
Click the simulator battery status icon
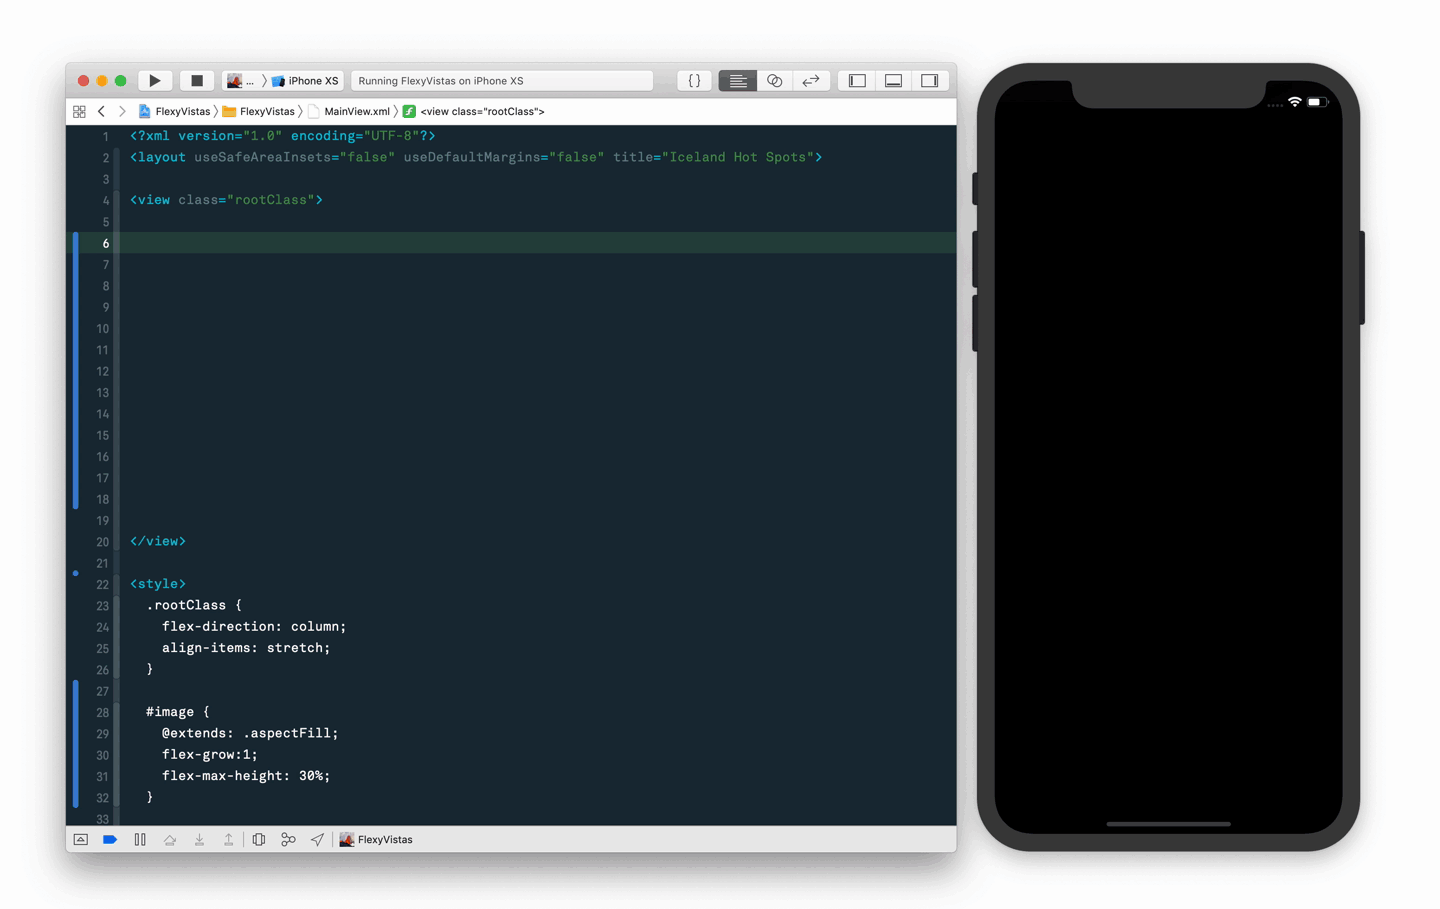point(1317,102)
